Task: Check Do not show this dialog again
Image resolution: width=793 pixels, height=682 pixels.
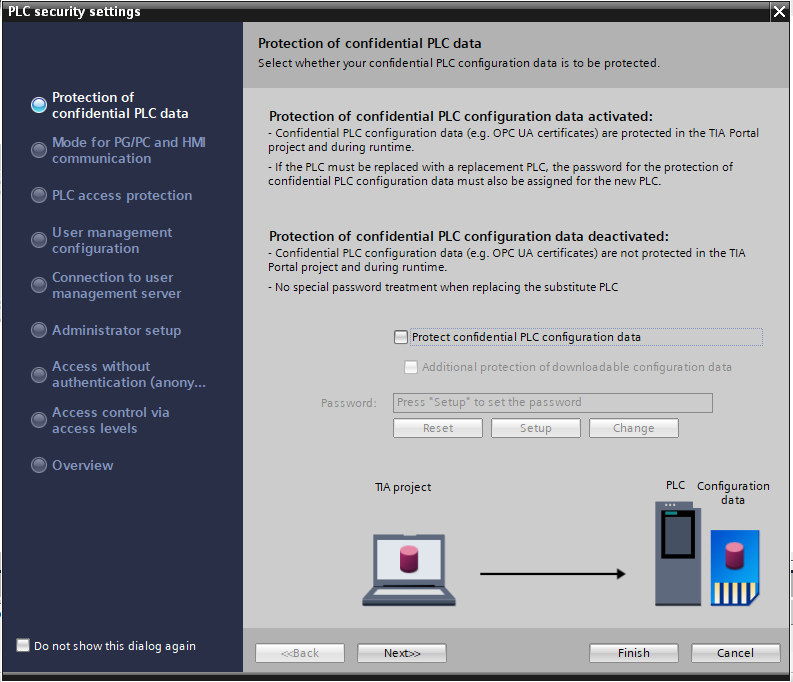Action: tap(23, 645)
